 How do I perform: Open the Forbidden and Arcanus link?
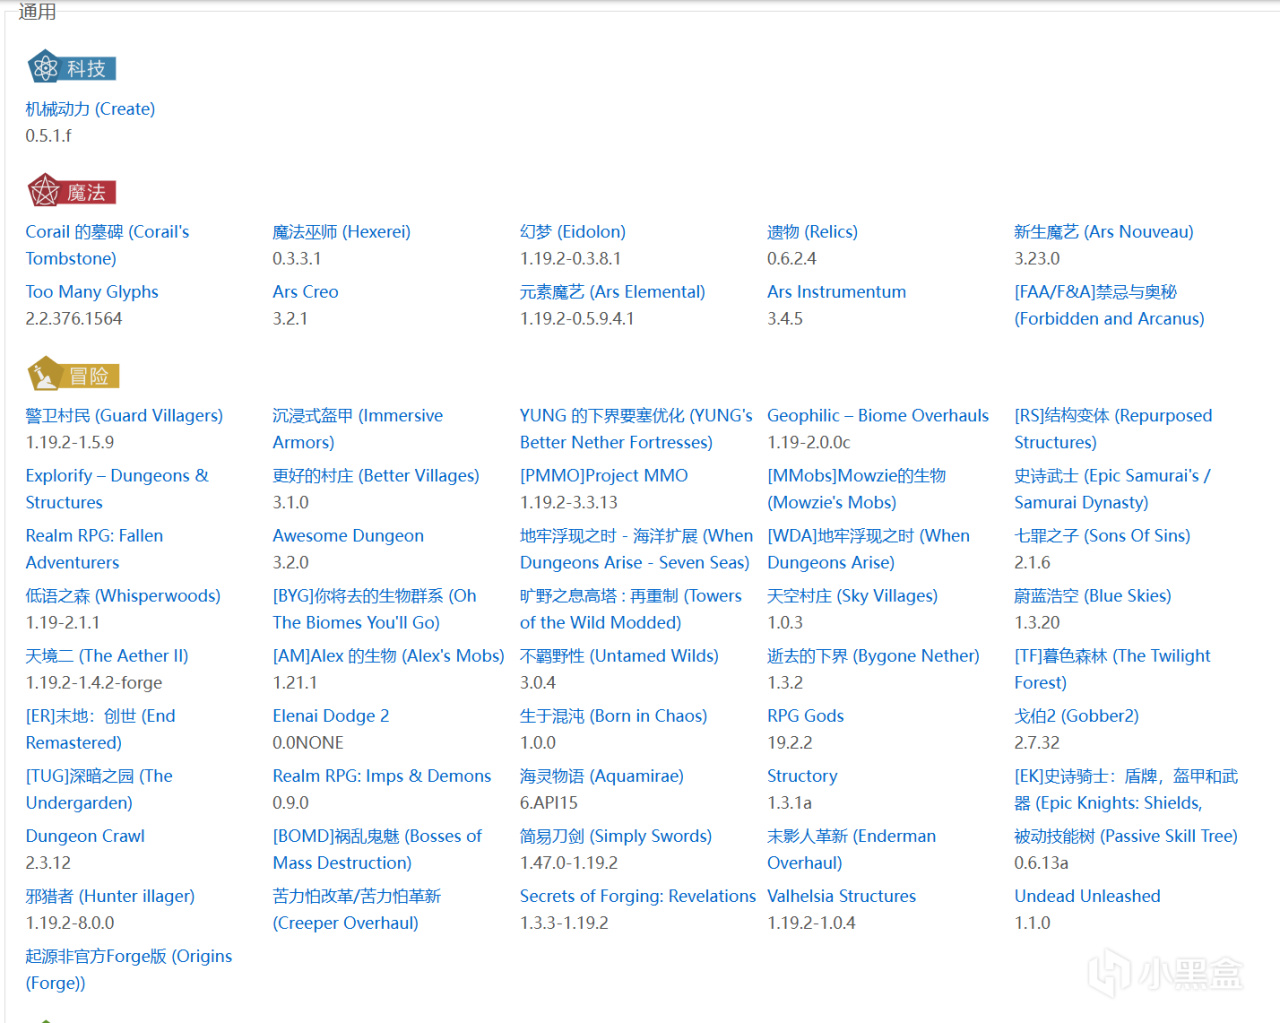1109,305
